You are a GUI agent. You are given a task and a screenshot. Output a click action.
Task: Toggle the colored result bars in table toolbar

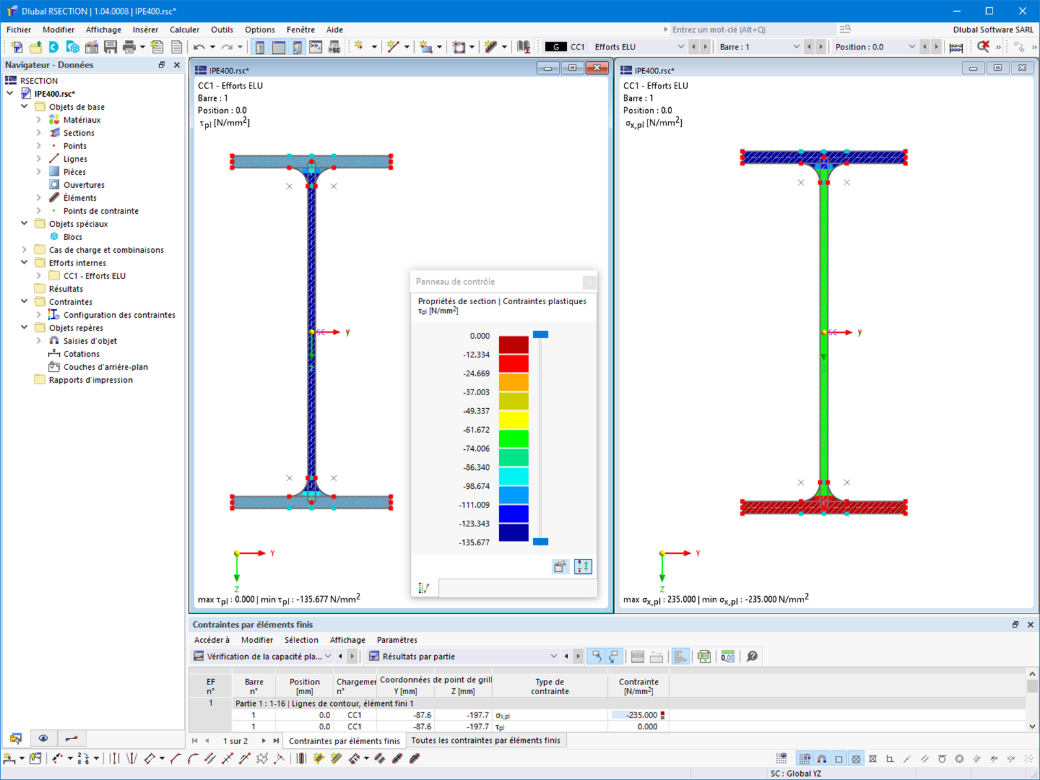coord(680,657)
